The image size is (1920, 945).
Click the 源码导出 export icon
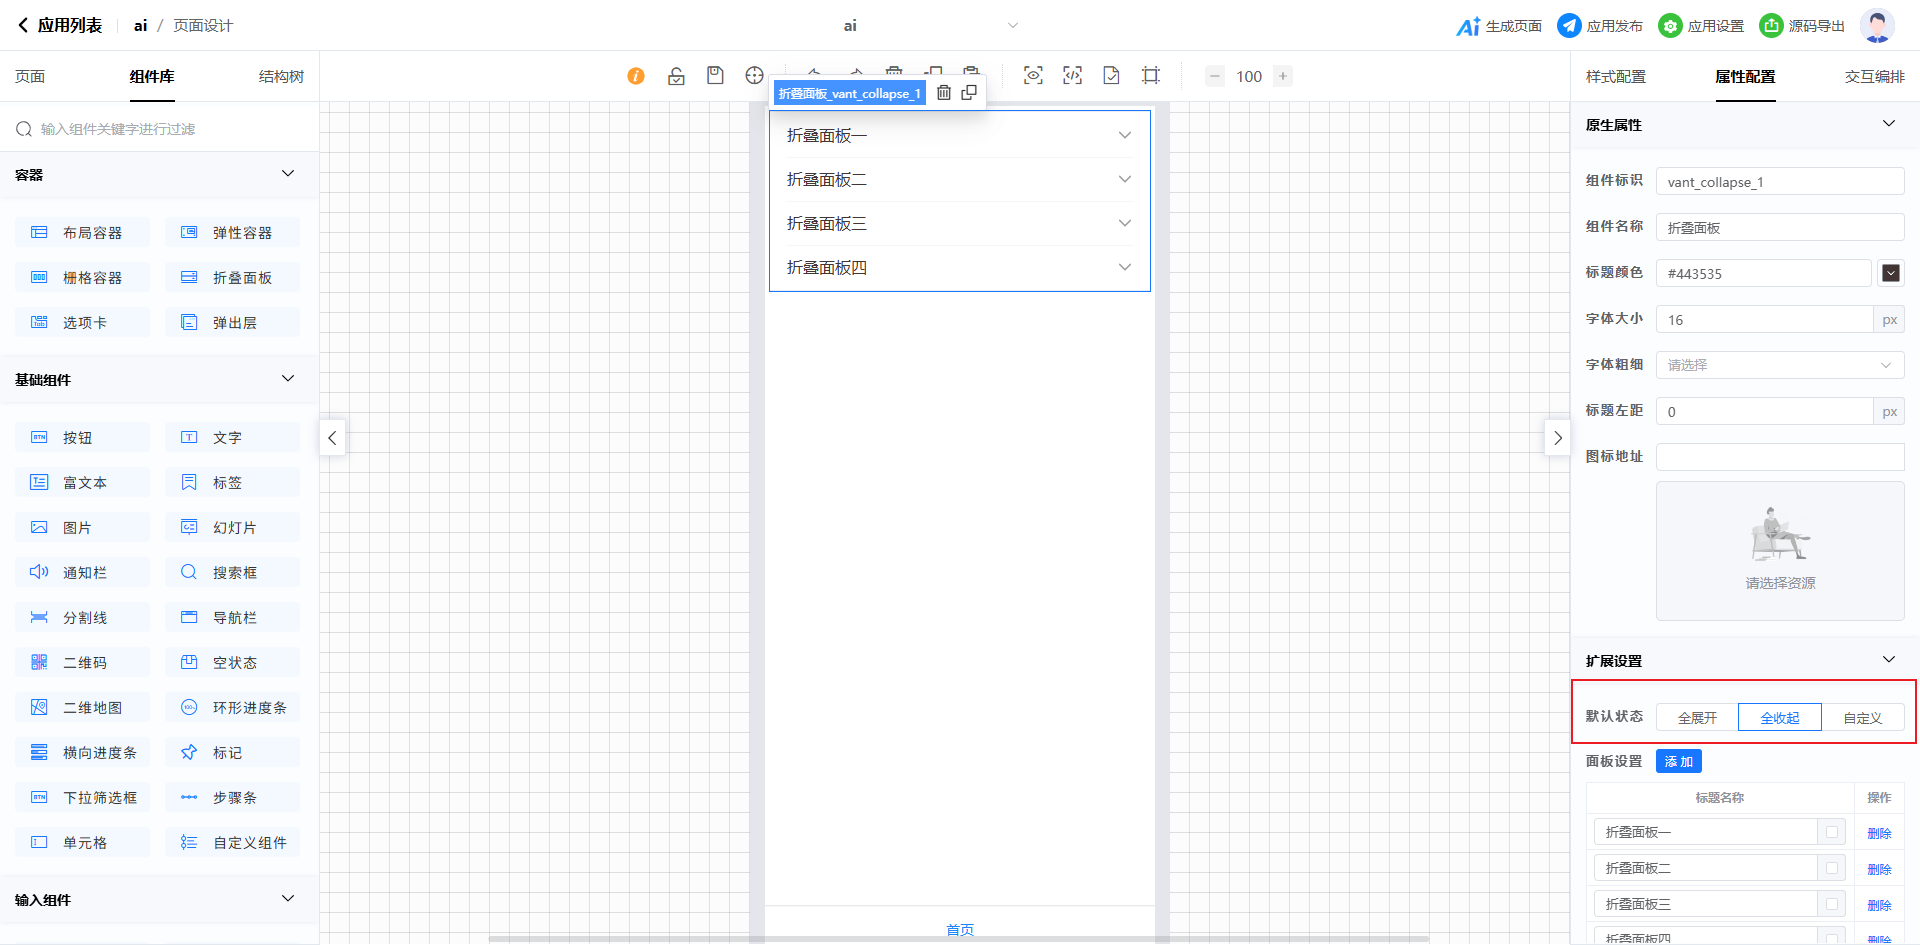coord(1771,26)
